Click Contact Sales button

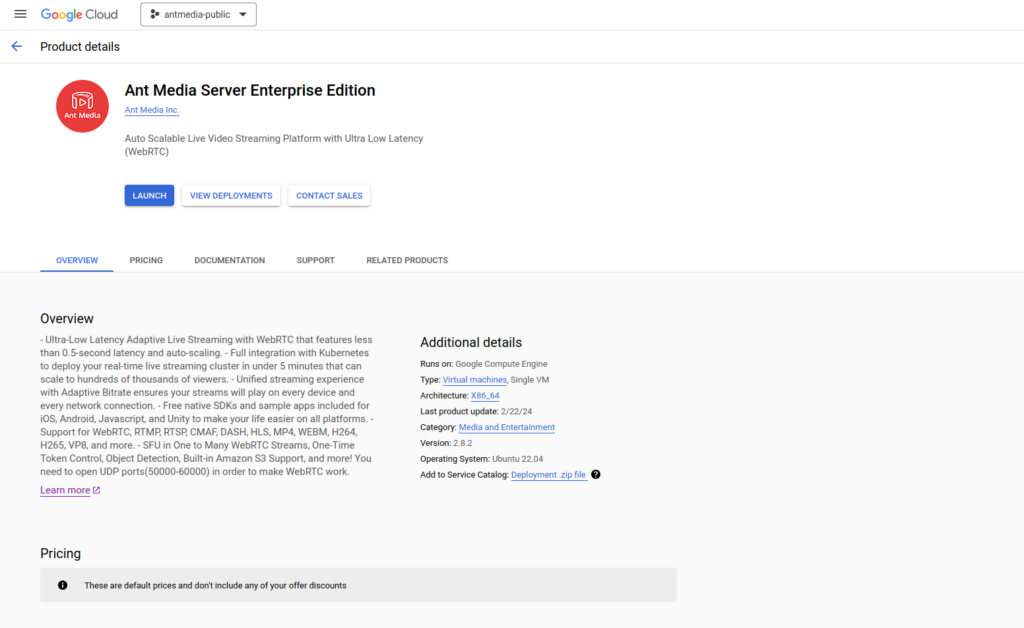[x=329, y=195]
